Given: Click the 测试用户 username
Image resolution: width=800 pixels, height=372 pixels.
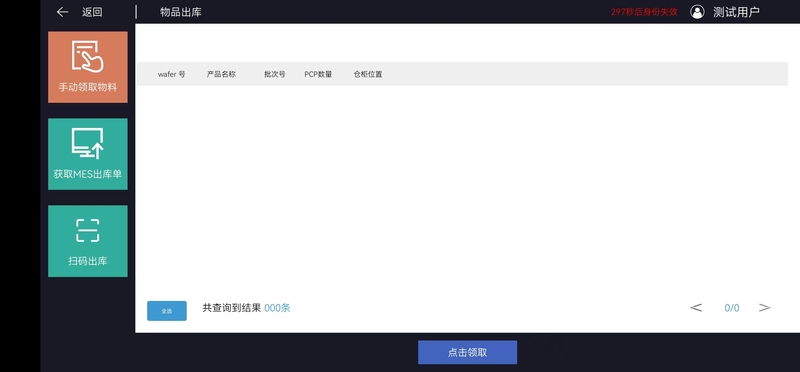Looking at the screenshot, I should click(x=736, y=12).
